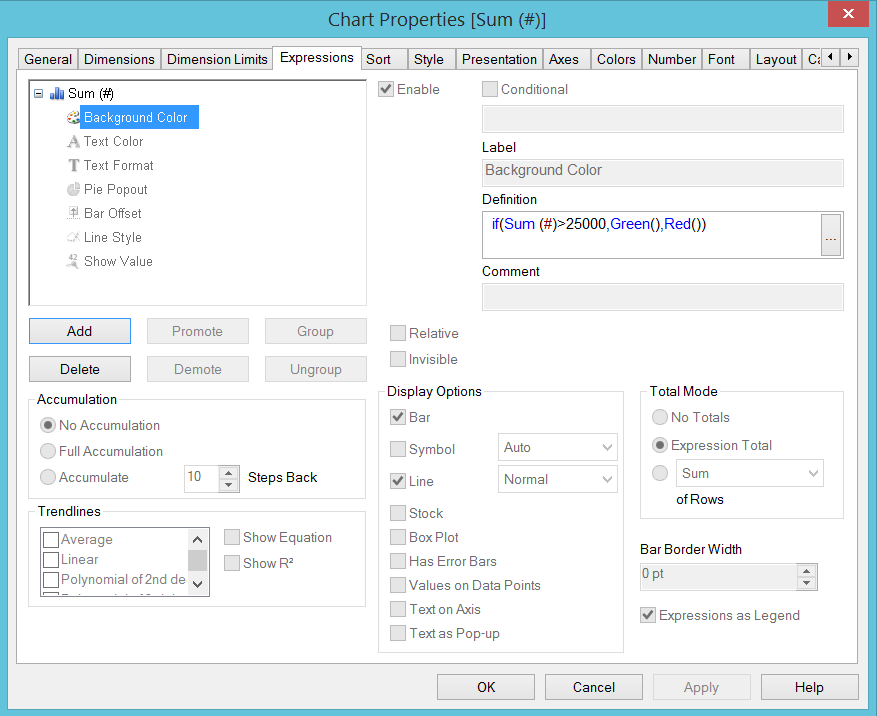Select Full Accumulation radio button
The width and height of the screenshot is (877, 716).
click(48, 451)
